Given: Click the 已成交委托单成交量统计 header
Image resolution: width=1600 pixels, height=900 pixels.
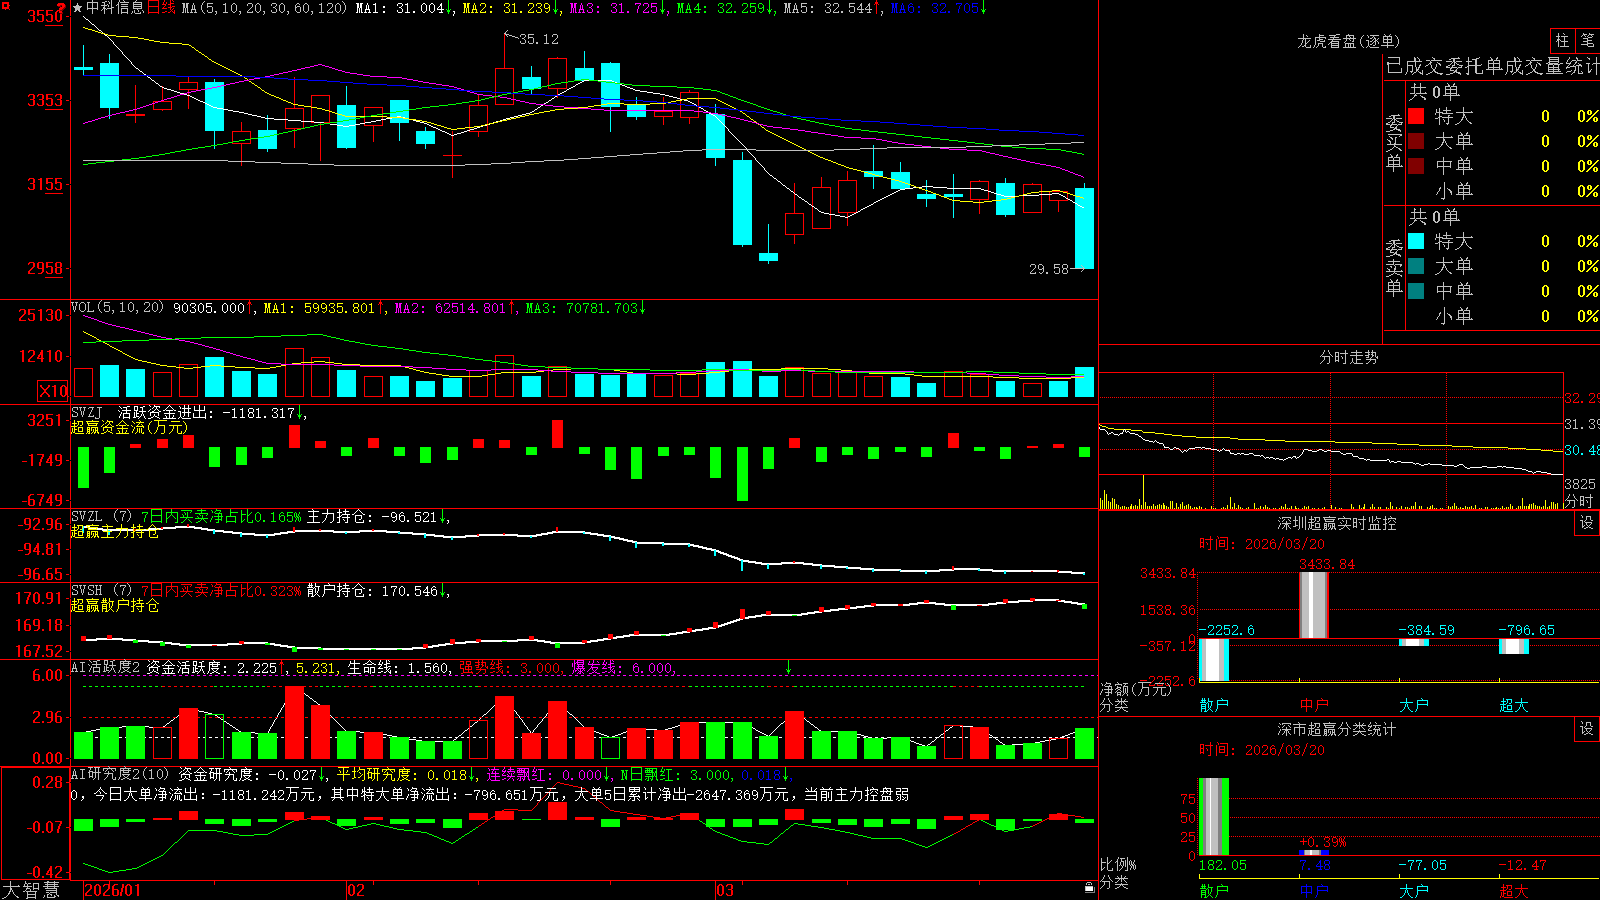Looking at the screenshot, I should [1492, 66].
